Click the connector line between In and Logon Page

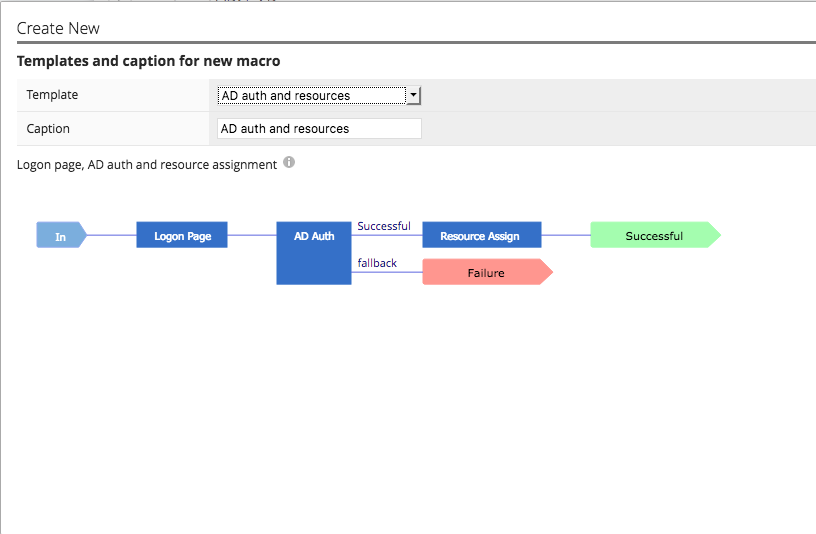click(111, 235)
